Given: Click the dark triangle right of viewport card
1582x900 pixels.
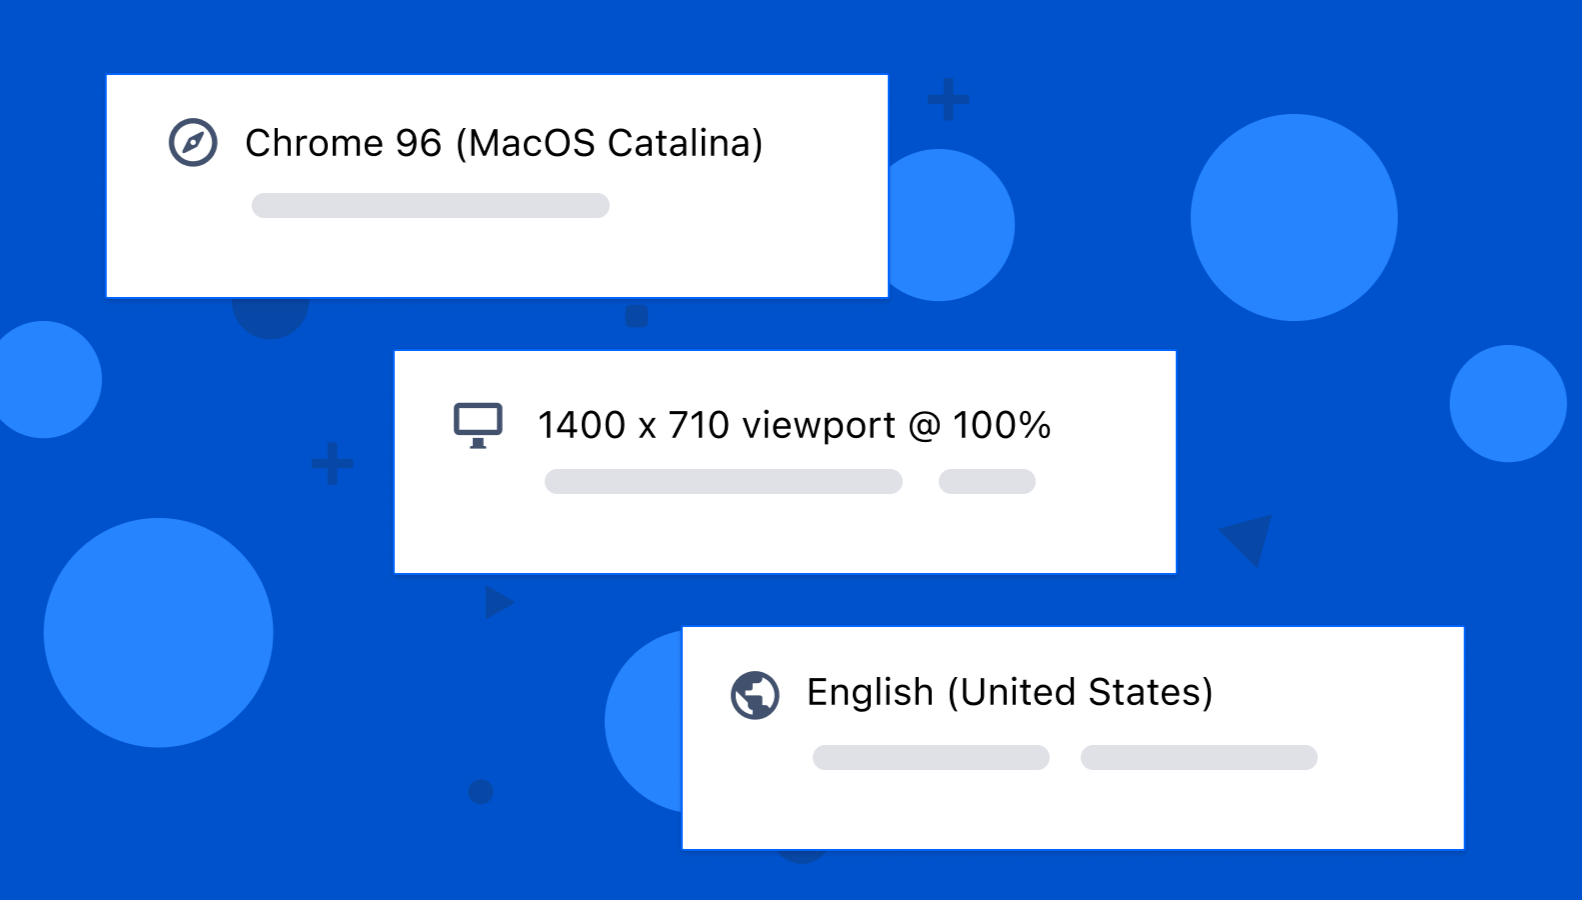Looking at the screenshot, I should 1249,537.
